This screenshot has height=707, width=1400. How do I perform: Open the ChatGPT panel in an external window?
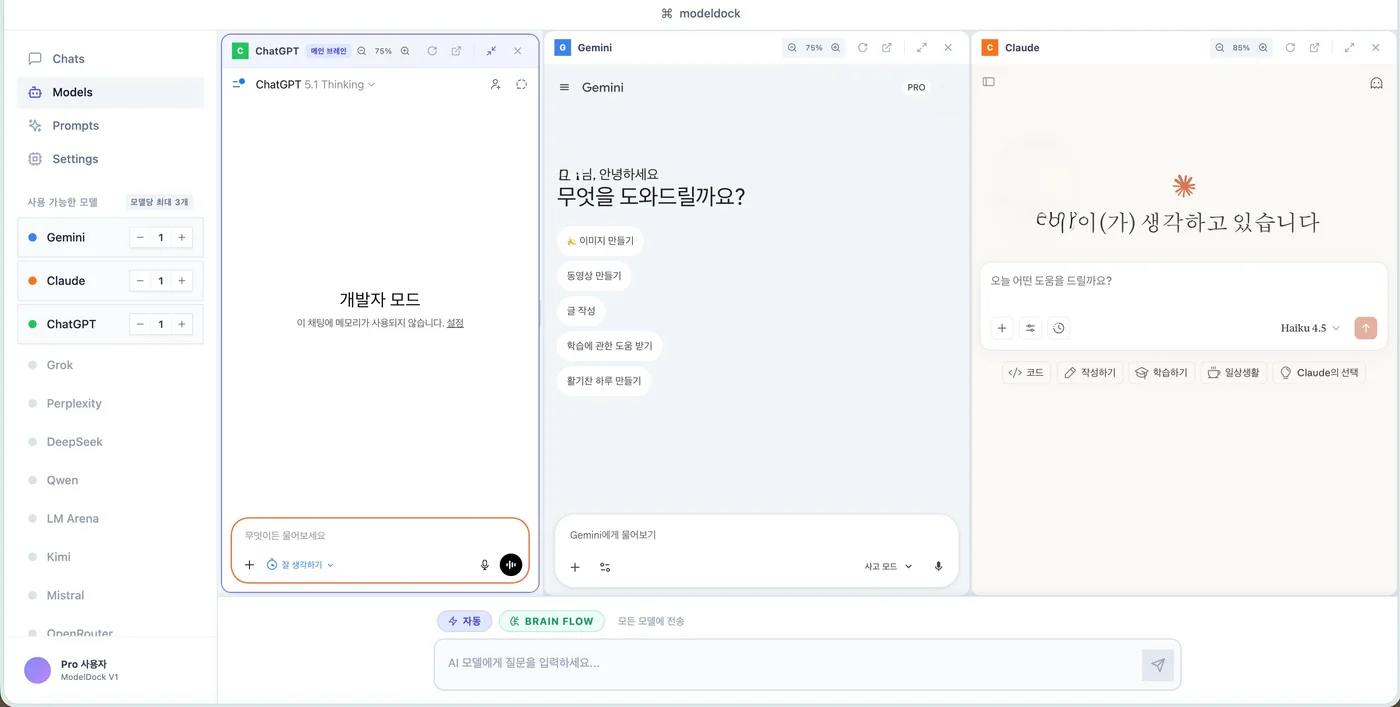pos(456,51)
